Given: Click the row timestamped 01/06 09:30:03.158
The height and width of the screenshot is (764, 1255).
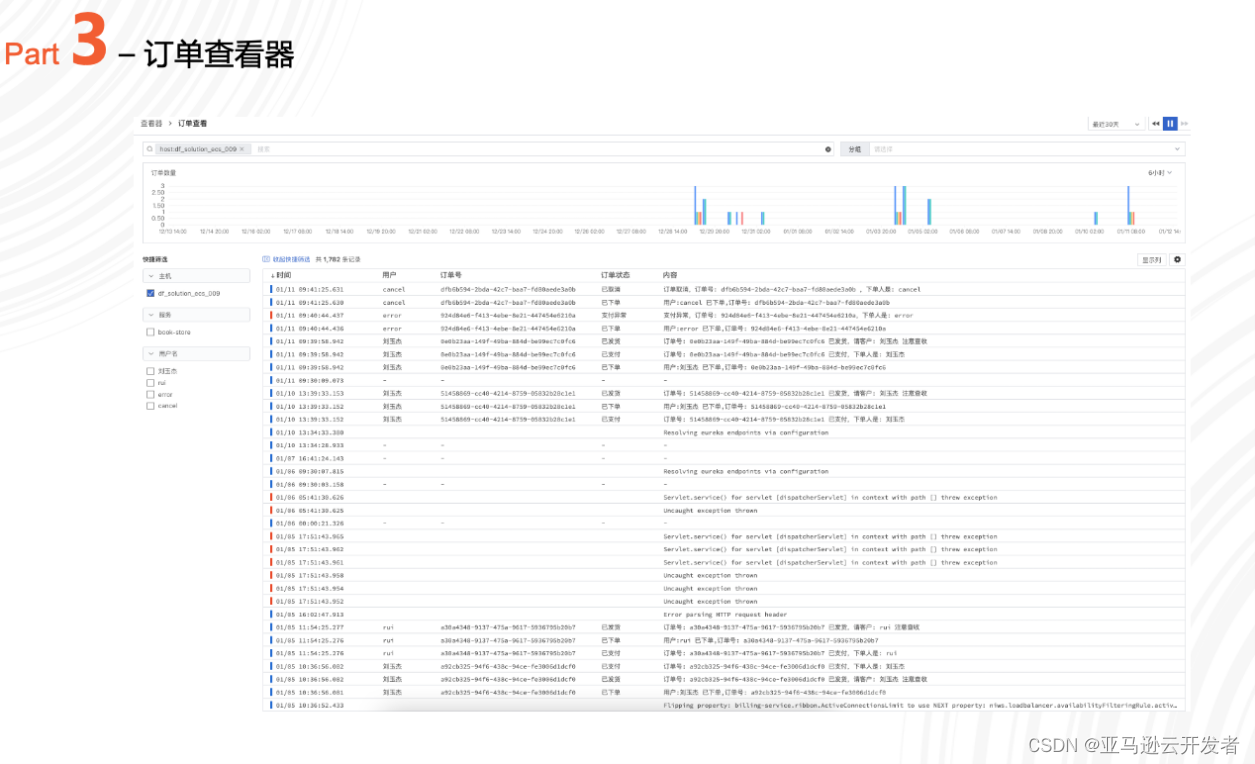Looking at the screenshot, I should click(x=724, y=484).
